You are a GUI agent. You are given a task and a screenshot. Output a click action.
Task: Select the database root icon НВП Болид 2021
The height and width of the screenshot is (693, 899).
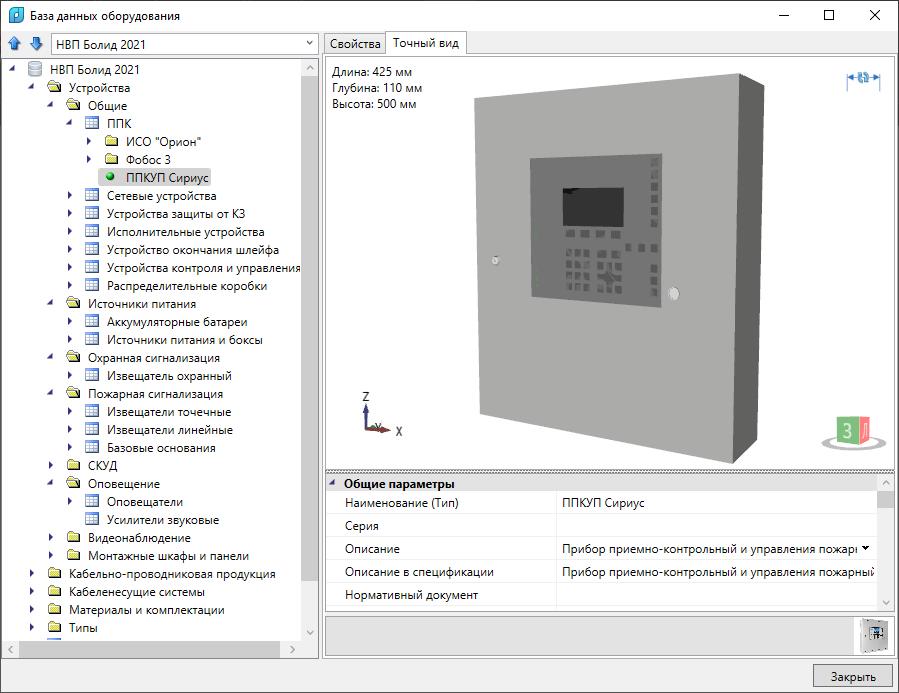click(x=35, y=70)
